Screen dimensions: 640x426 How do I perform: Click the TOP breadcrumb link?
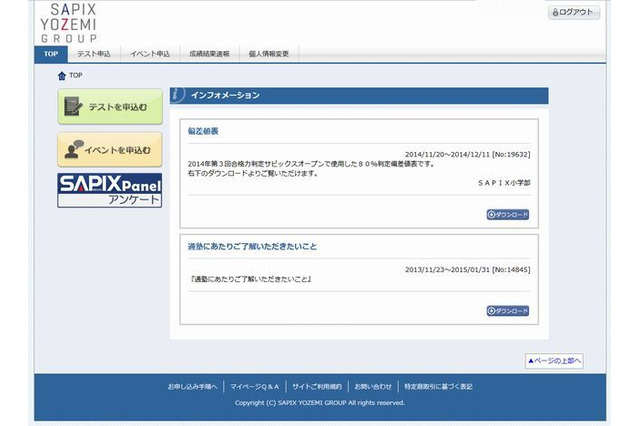coord(76,75)
